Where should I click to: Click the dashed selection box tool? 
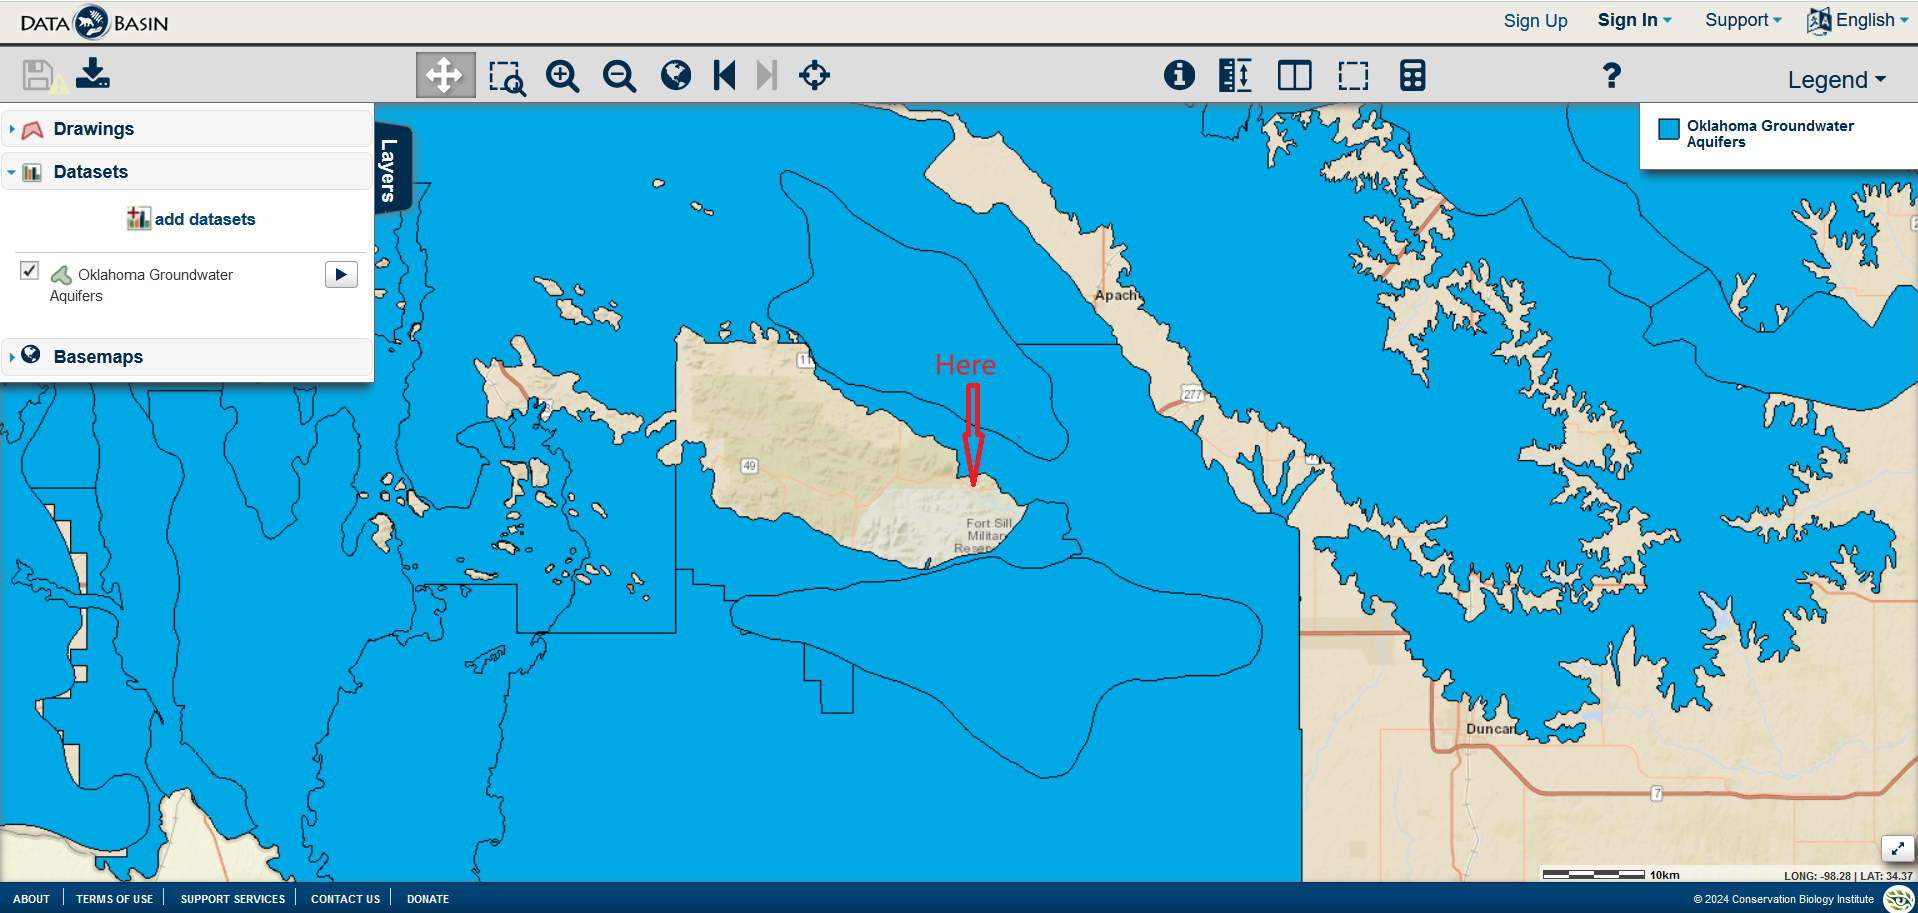tap(1353, 75)
